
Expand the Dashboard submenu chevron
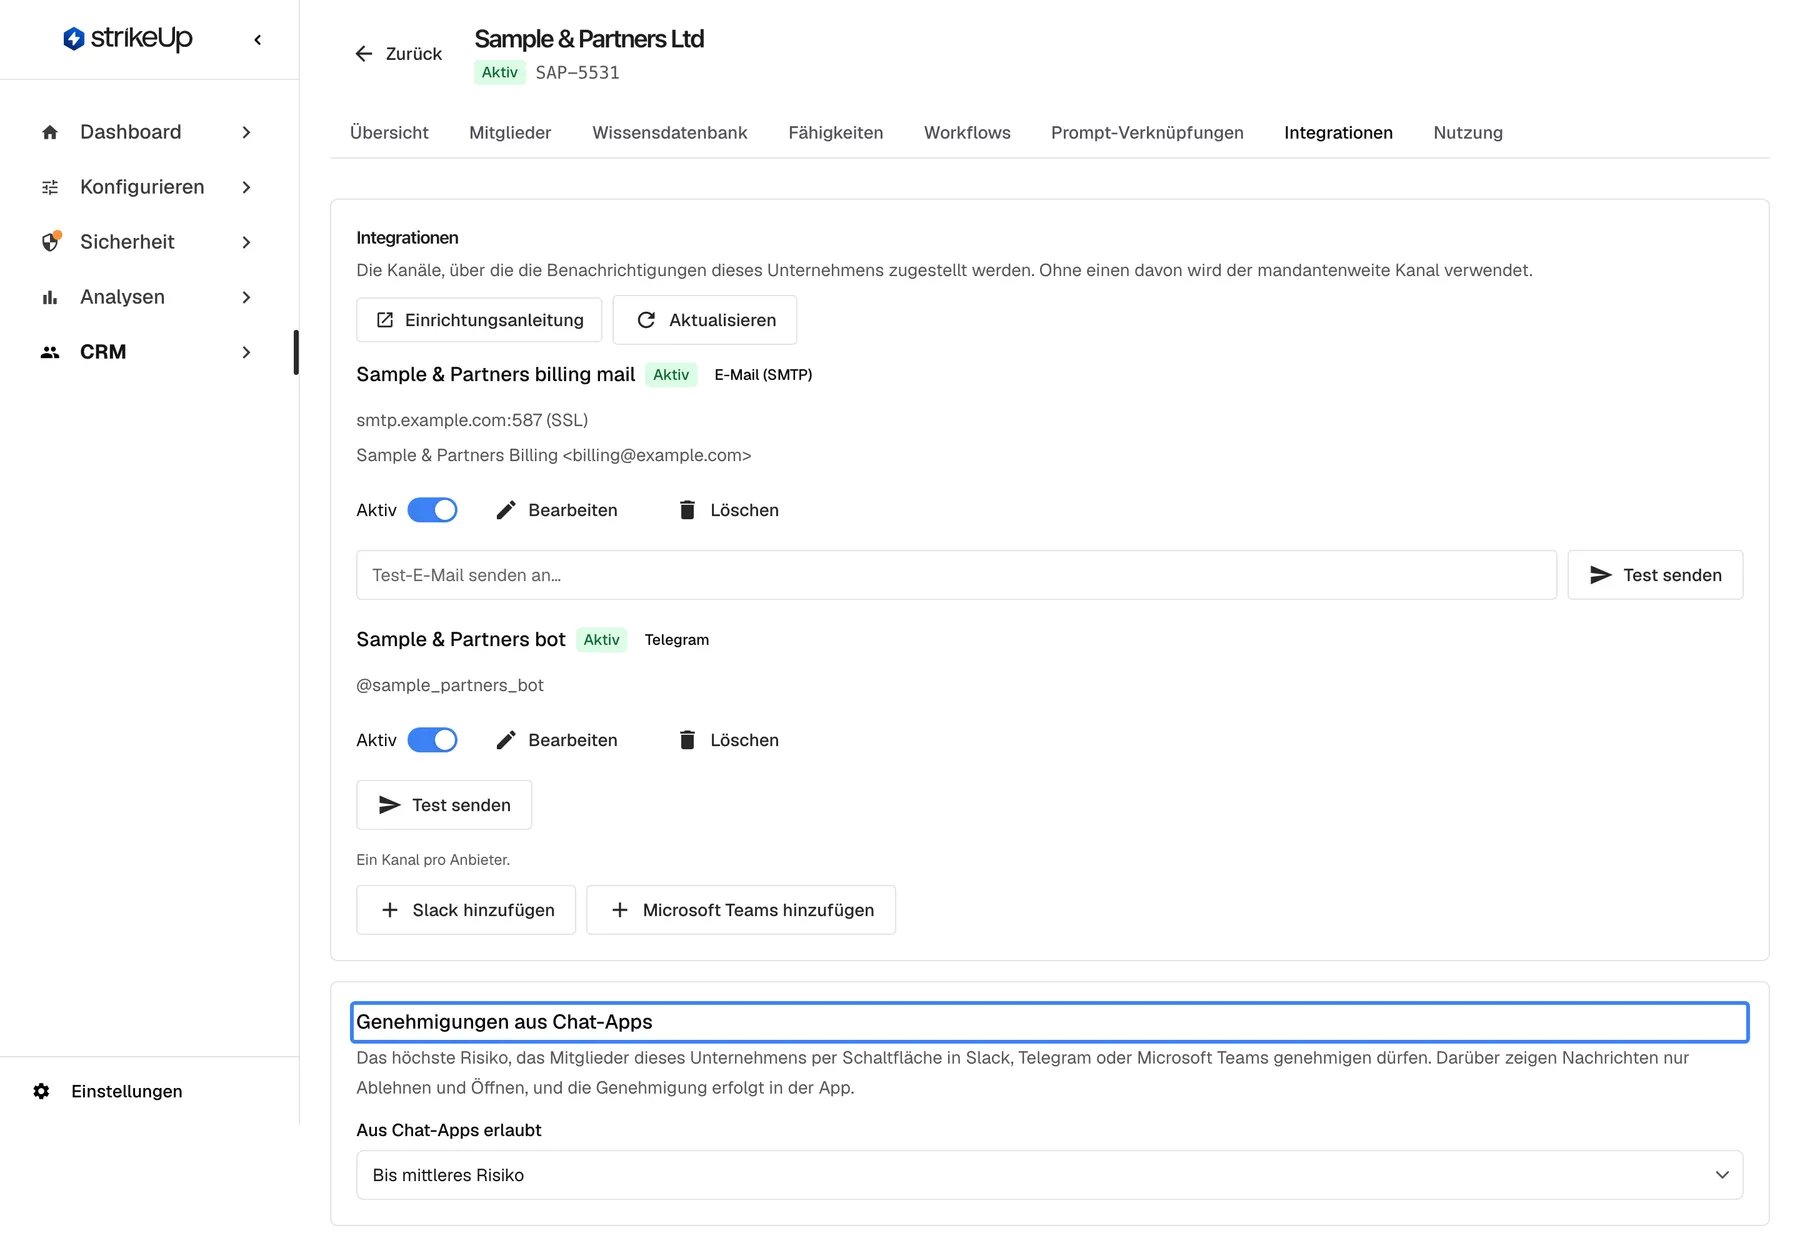[246, 132]
